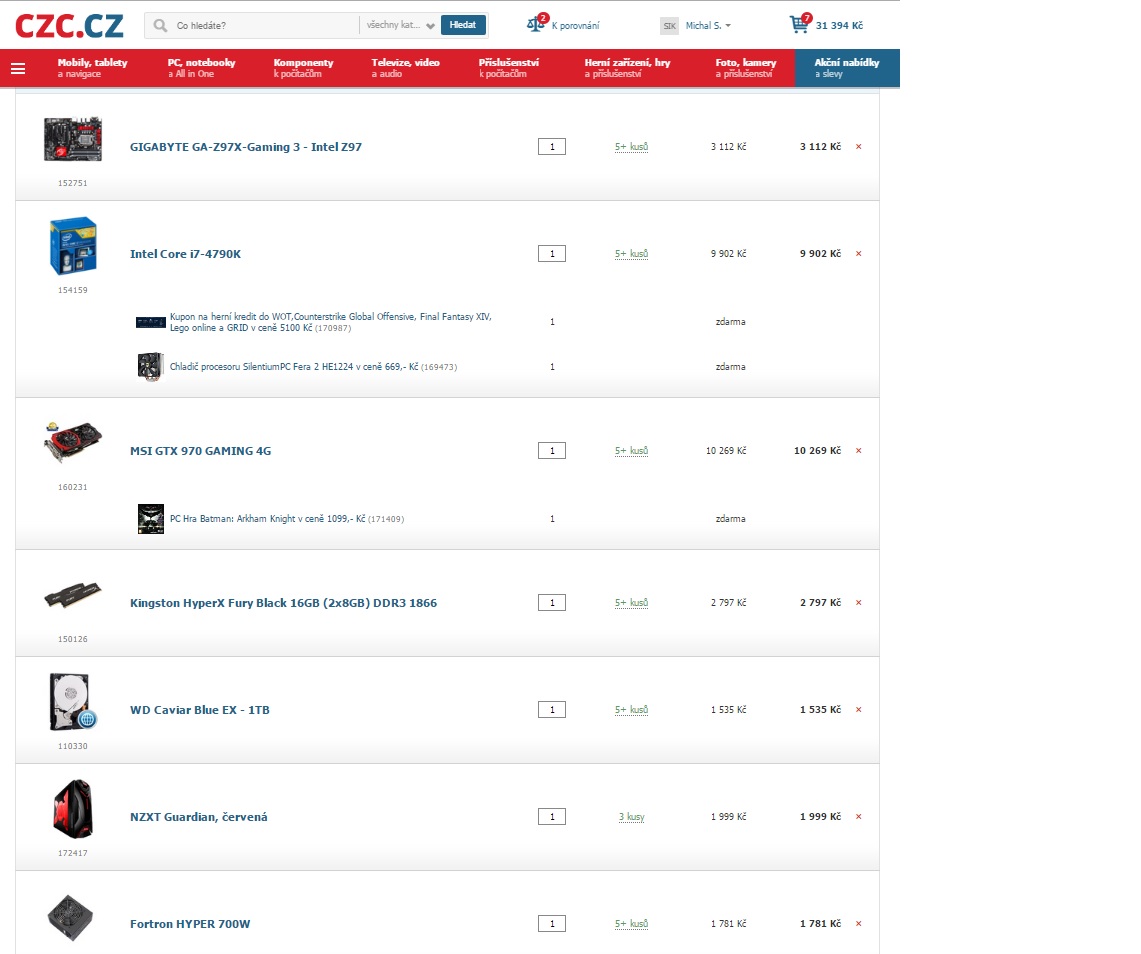Open MSI GTX 970 GAMING 4G link

[x=201, y=451]
